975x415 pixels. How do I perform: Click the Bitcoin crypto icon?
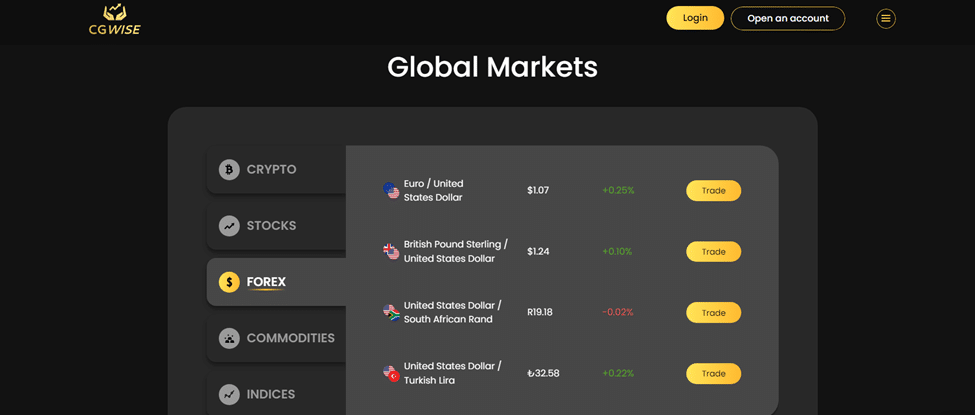[229, 170]
